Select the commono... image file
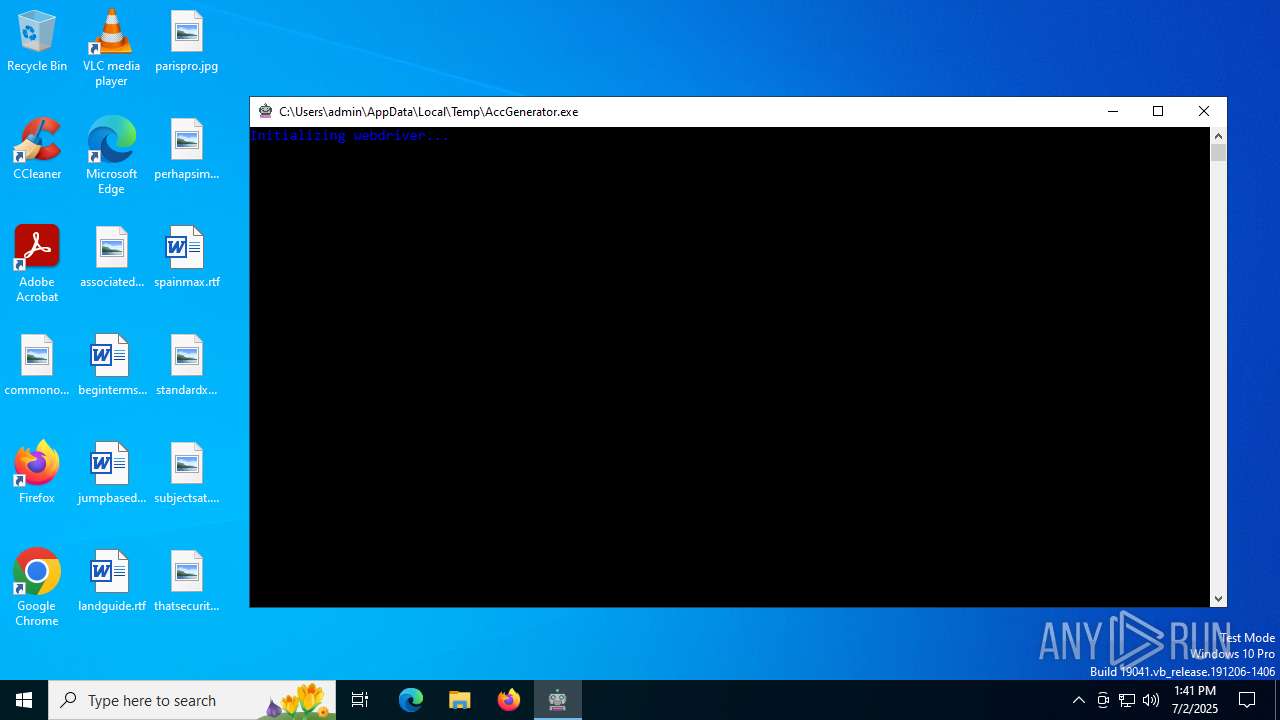This screenshot has height=720, width=1280. coord(37,365)
